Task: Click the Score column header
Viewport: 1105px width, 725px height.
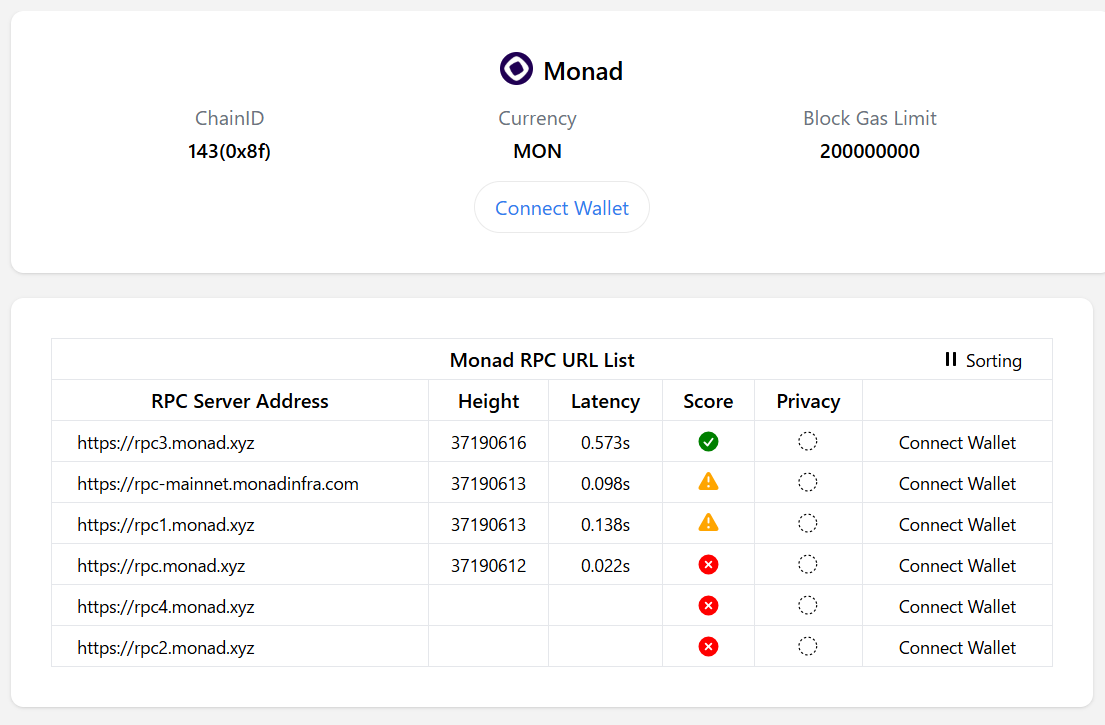Action: pyautogui.click(x=708, y=401)
